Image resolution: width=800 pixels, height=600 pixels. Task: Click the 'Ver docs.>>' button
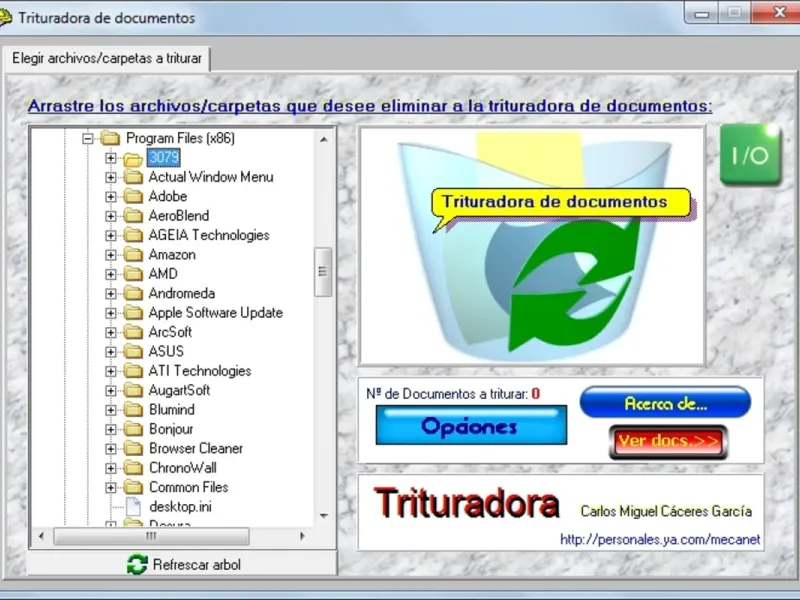click(668, 441)
